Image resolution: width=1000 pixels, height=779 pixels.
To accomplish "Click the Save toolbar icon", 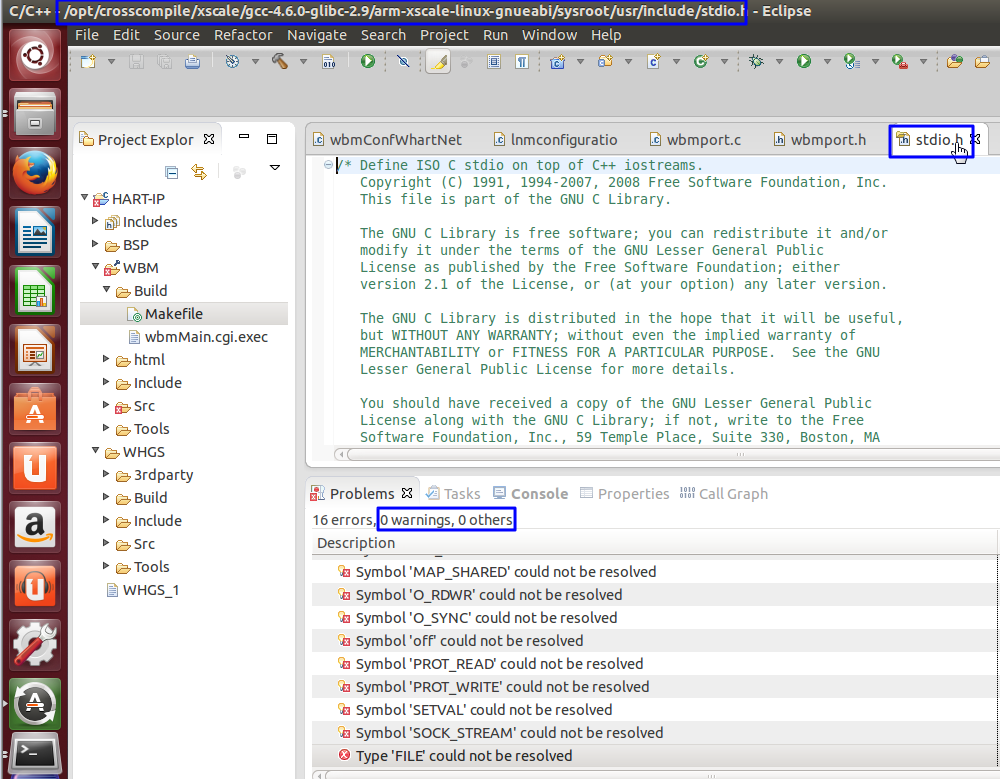I will pyautogui.click(x=137, y=61).
